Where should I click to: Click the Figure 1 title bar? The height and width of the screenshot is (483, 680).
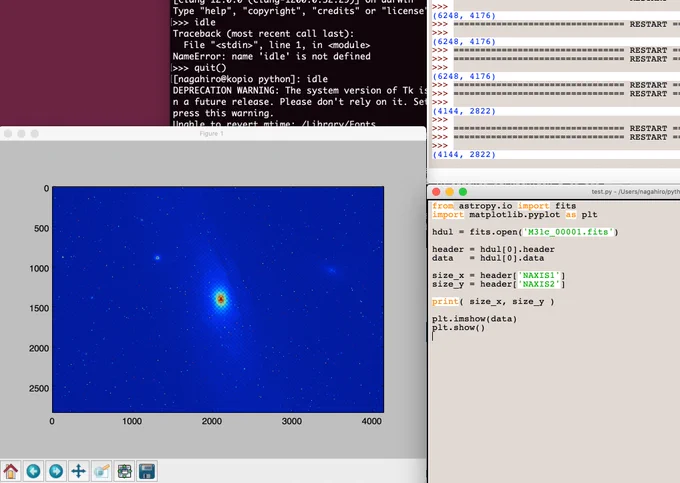212,134
